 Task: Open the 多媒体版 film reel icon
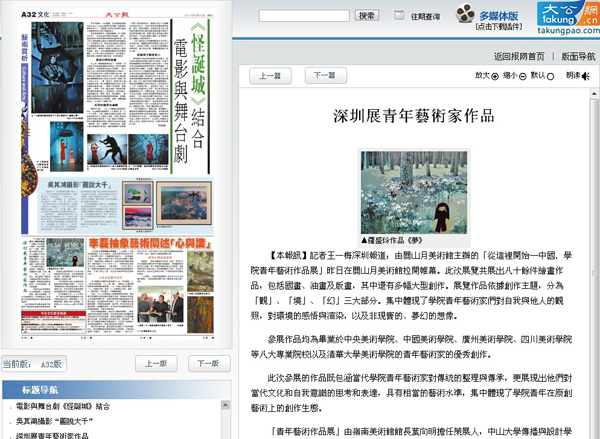tap(465, 13)
